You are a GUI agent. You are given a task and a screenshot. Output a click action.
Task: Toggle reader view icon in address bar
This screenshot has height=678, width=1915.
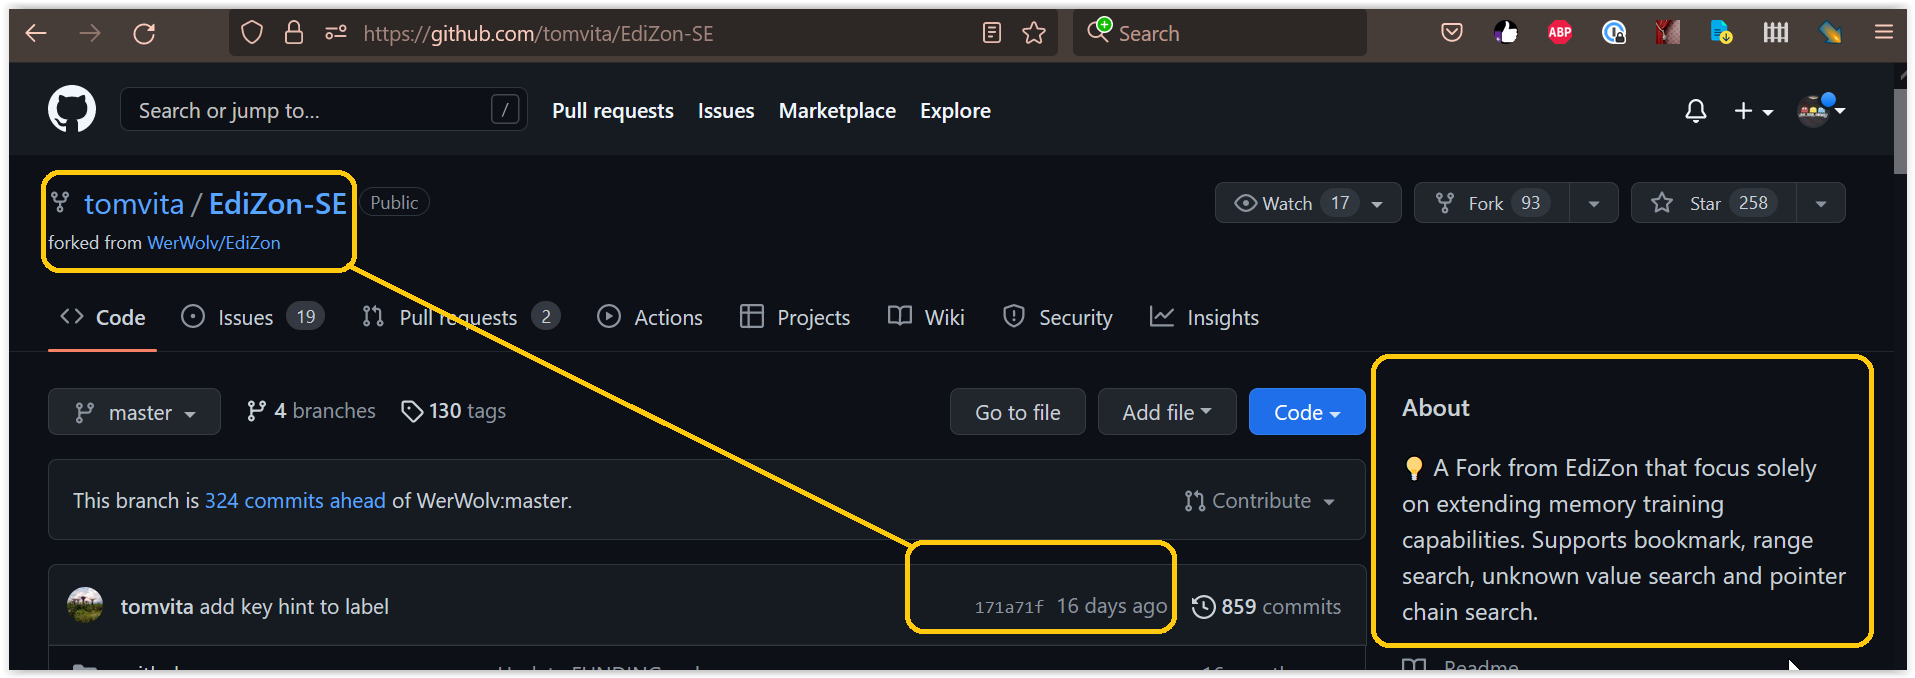[992, 33]
